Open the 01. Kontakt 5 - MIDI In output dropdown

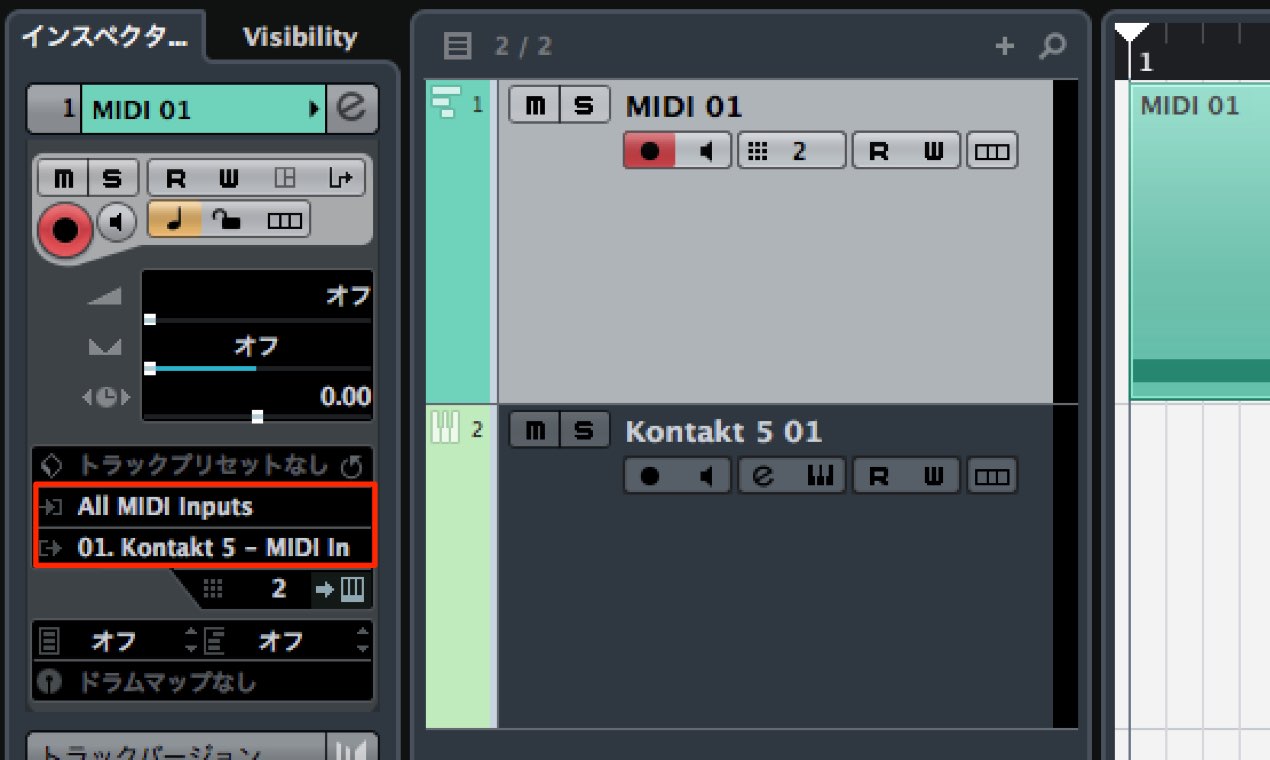pos(204,547)
